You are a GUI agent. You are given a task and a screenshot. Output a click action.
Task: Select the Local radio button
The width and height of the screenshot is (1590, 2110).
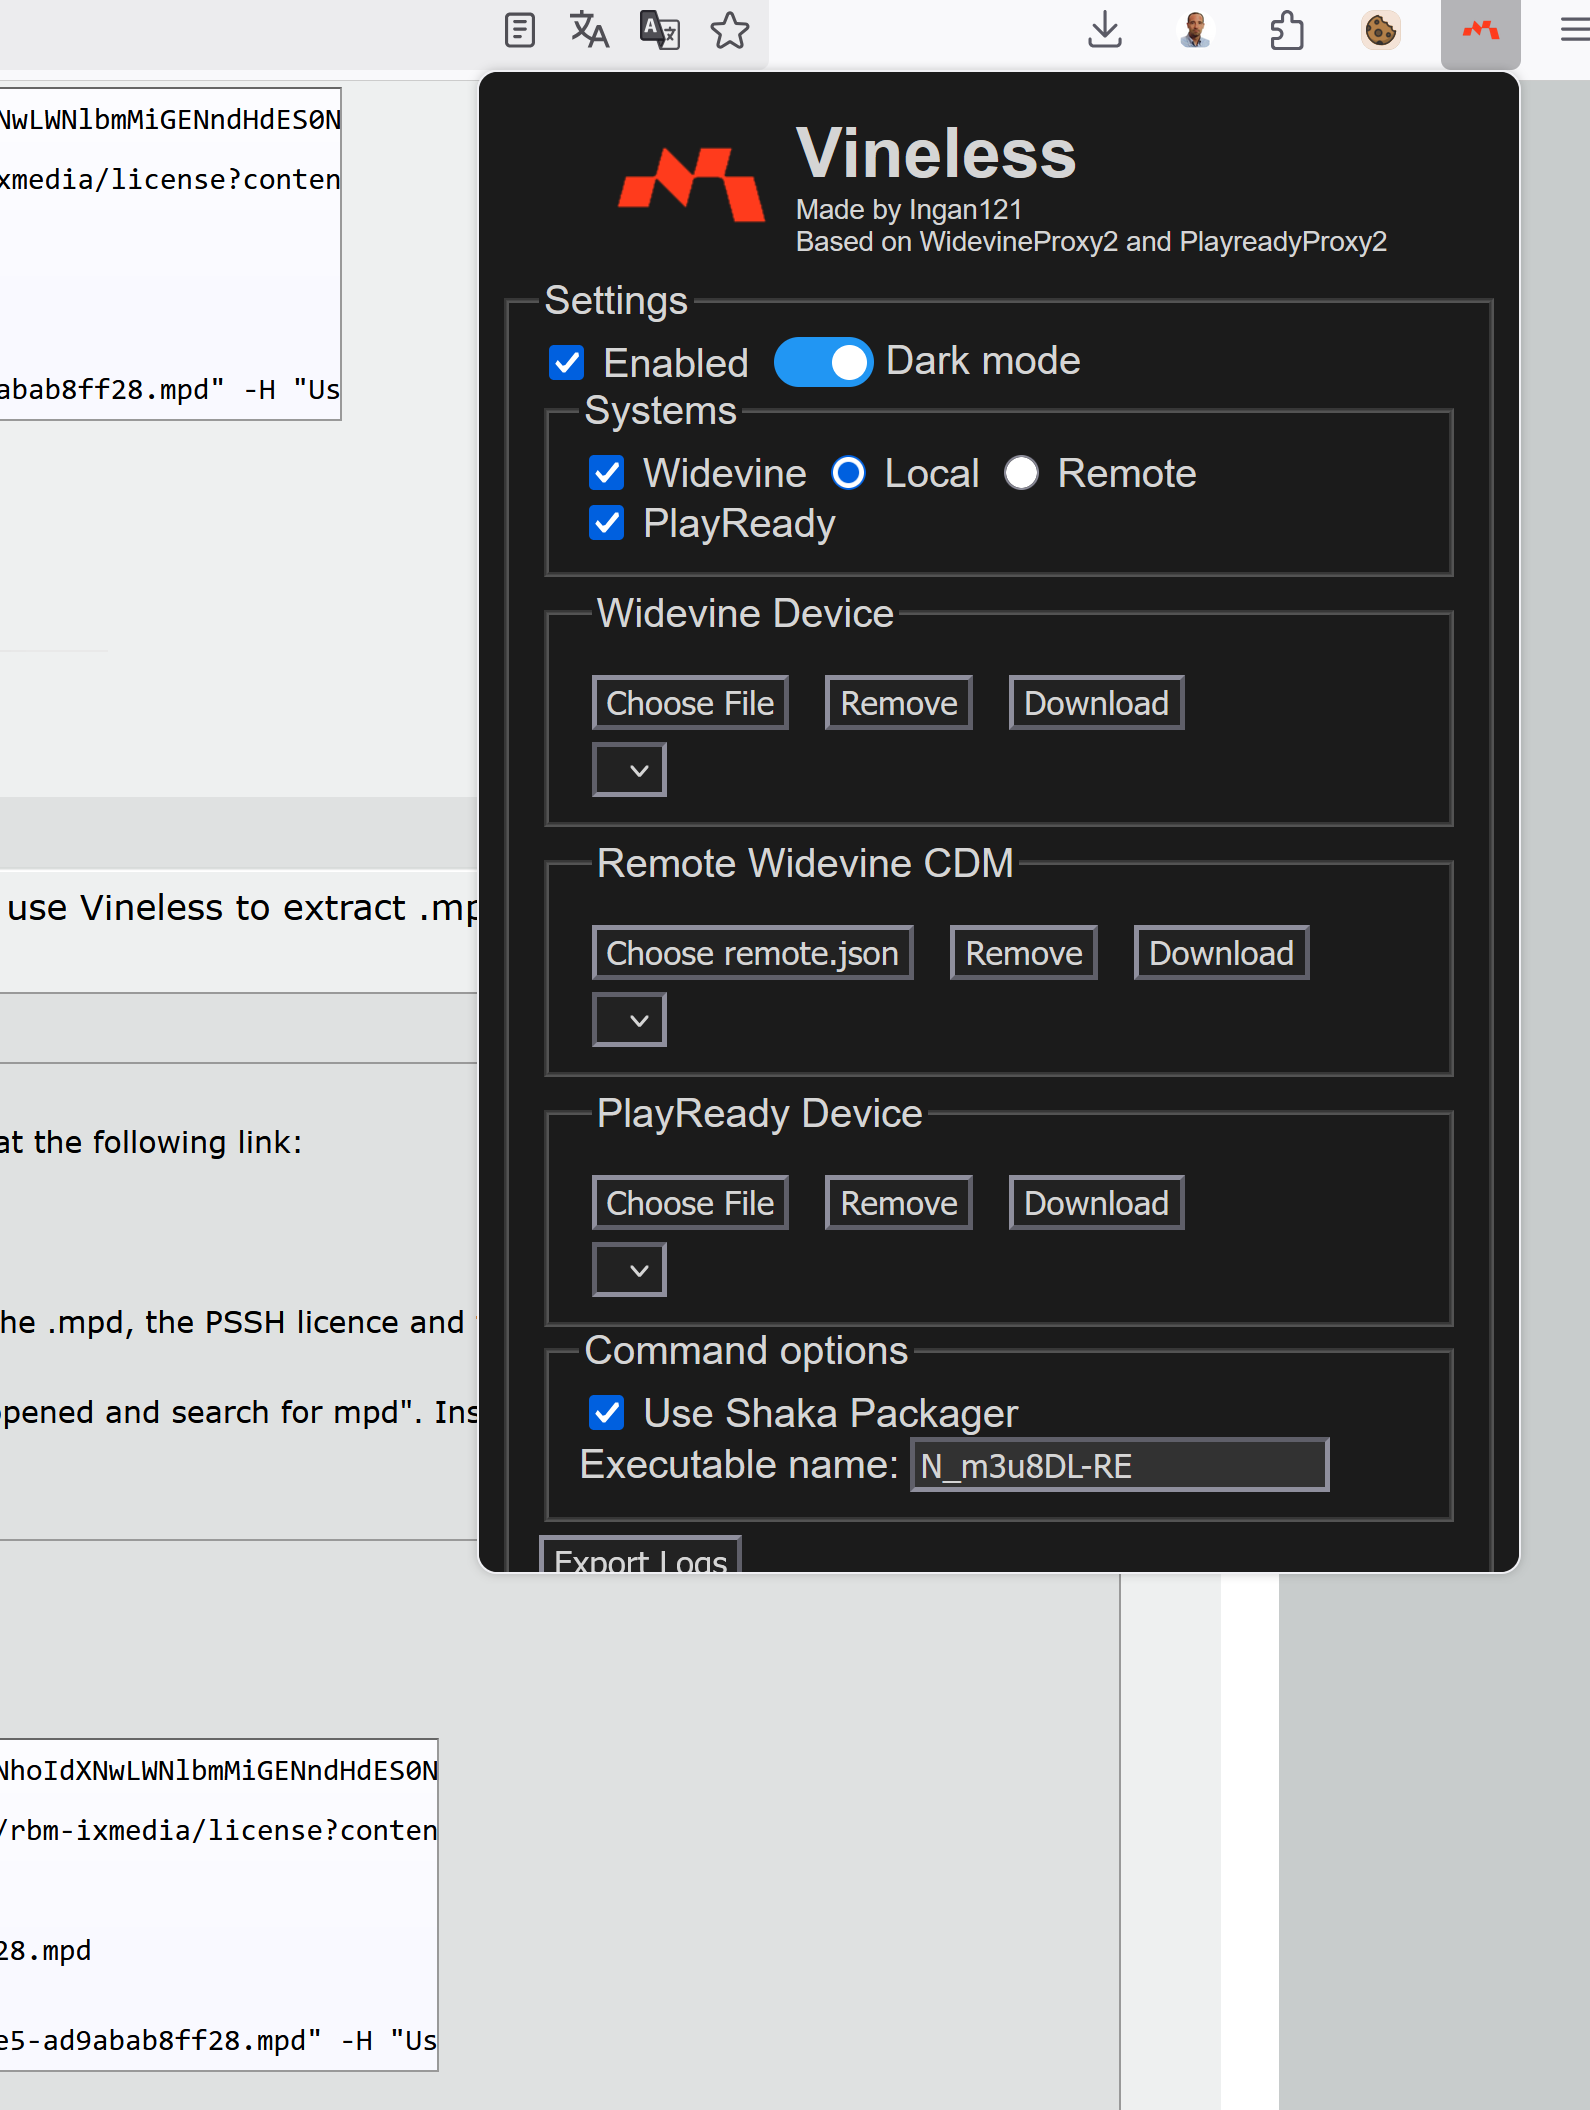[x=849, y=473]
